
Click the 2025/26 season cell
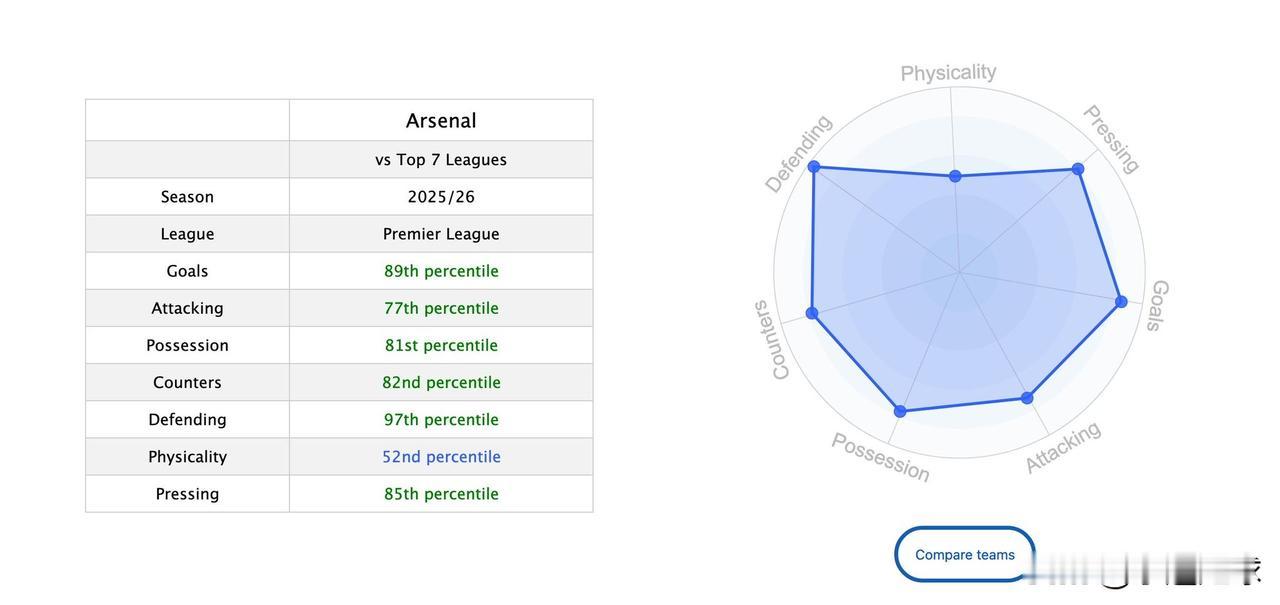tap(441, 197)
